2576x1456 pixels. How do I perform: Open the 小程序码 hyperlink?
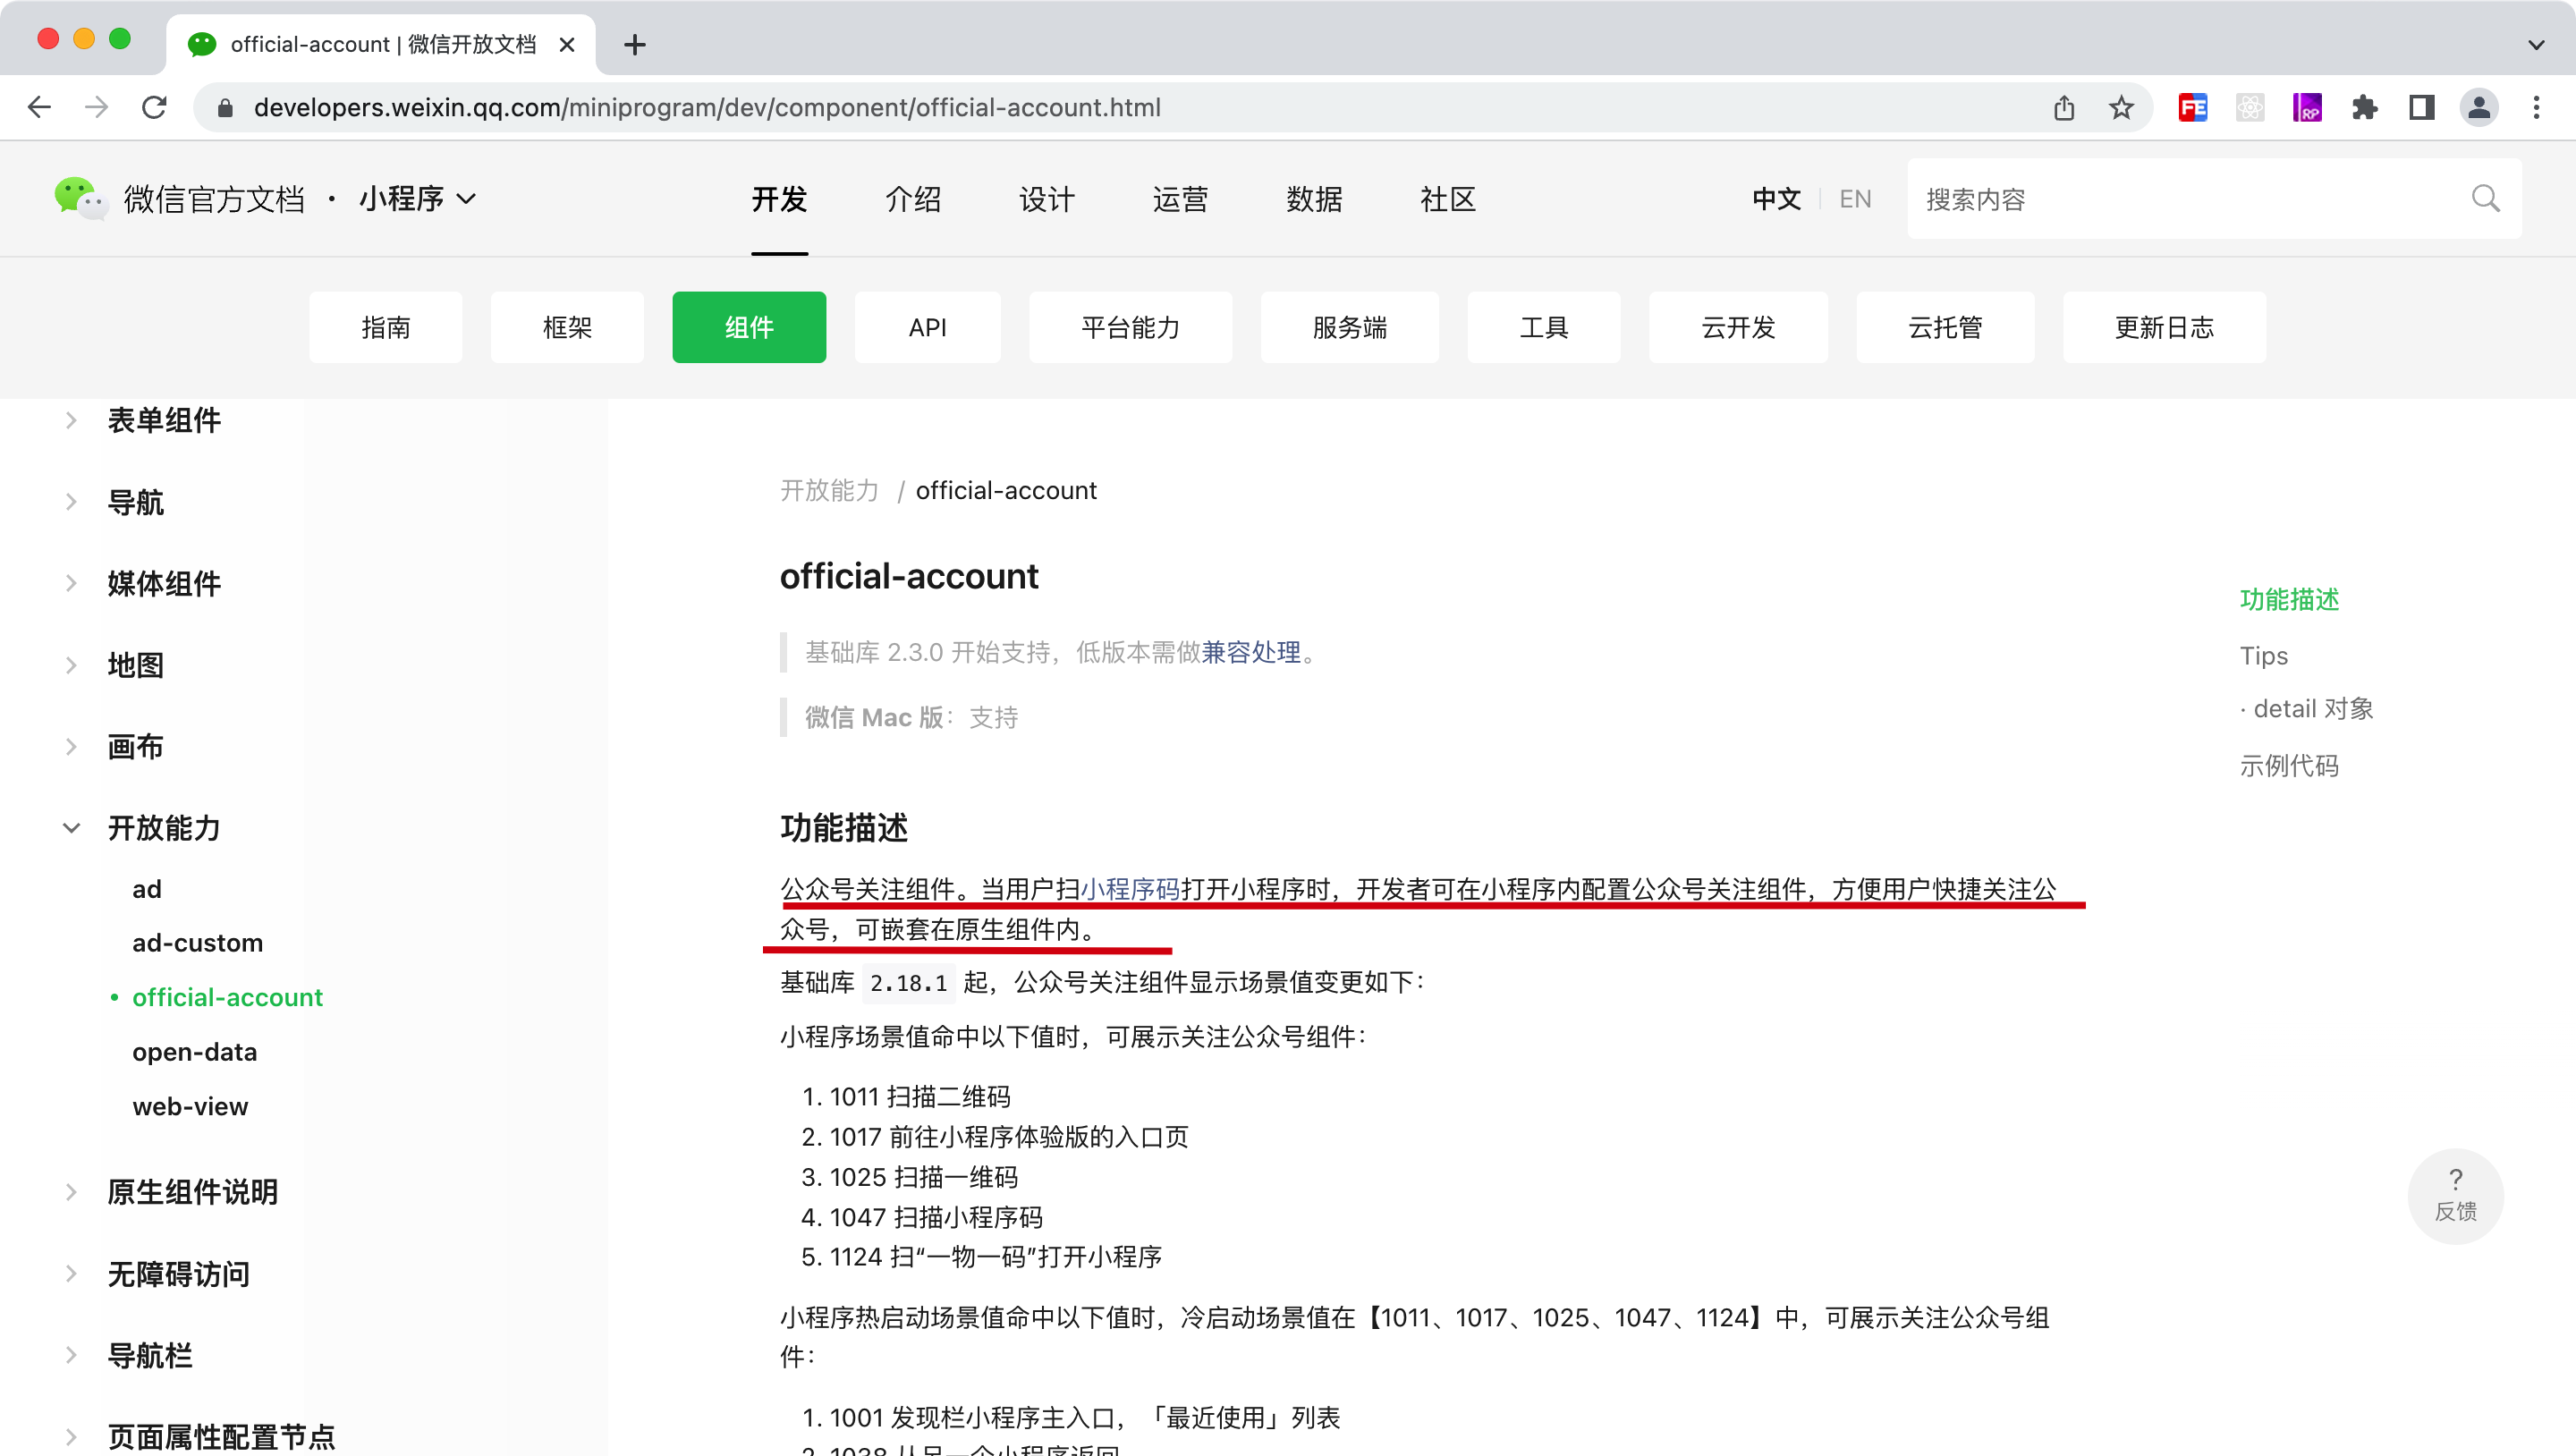coord(1130,888)
